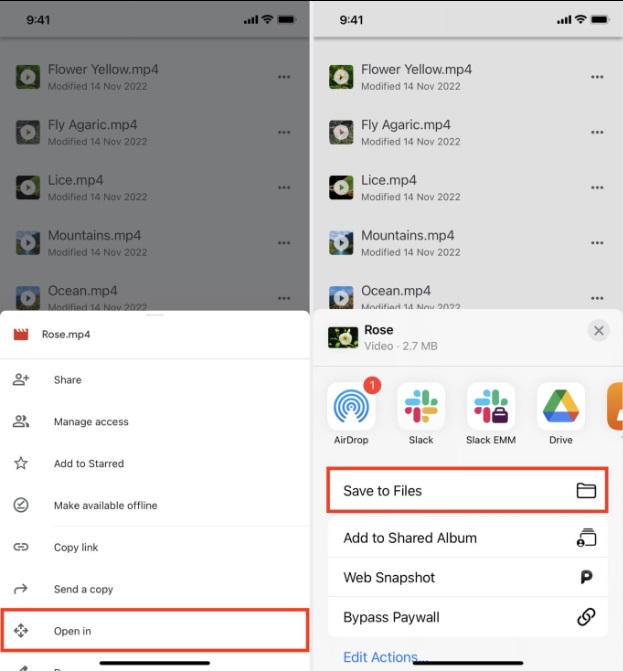This screenshot has width=623, height=671.
Task: Tap the AirDrop icon in share sheet
Action: (x=351, y=406)
